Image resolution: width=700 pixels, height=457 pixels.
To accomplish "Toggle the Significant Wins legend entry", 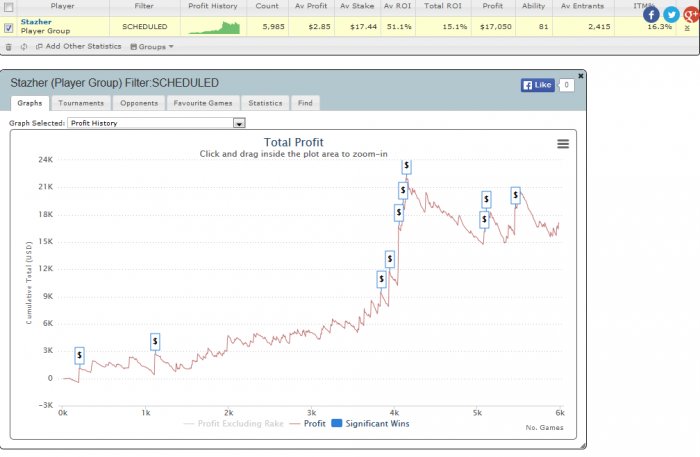I will 371,424.
